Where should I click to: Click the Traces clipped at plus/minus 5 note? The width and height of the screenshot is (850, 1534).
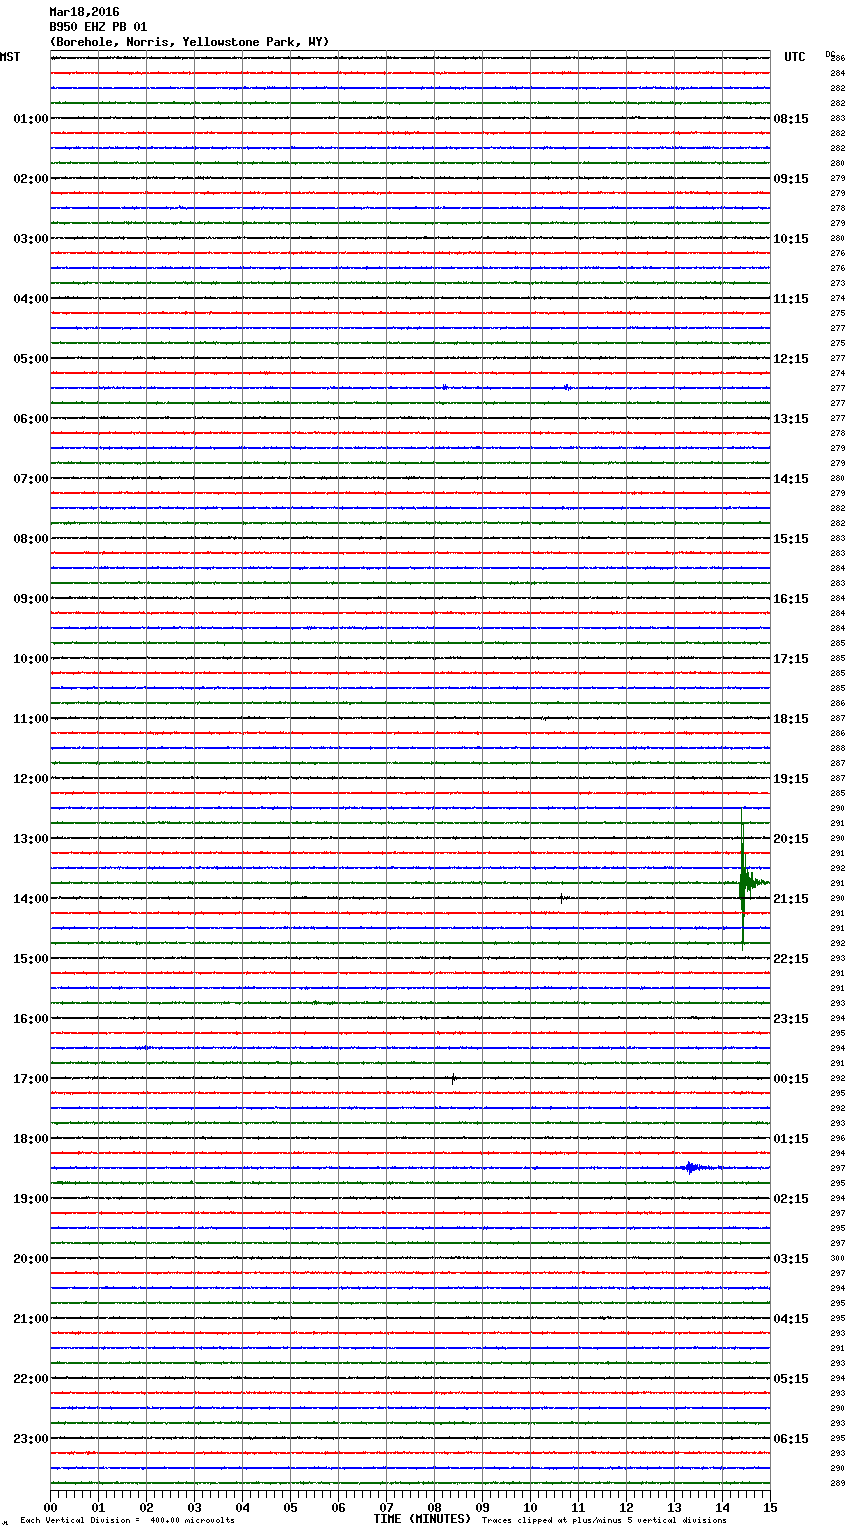[x=604, y=1520]
